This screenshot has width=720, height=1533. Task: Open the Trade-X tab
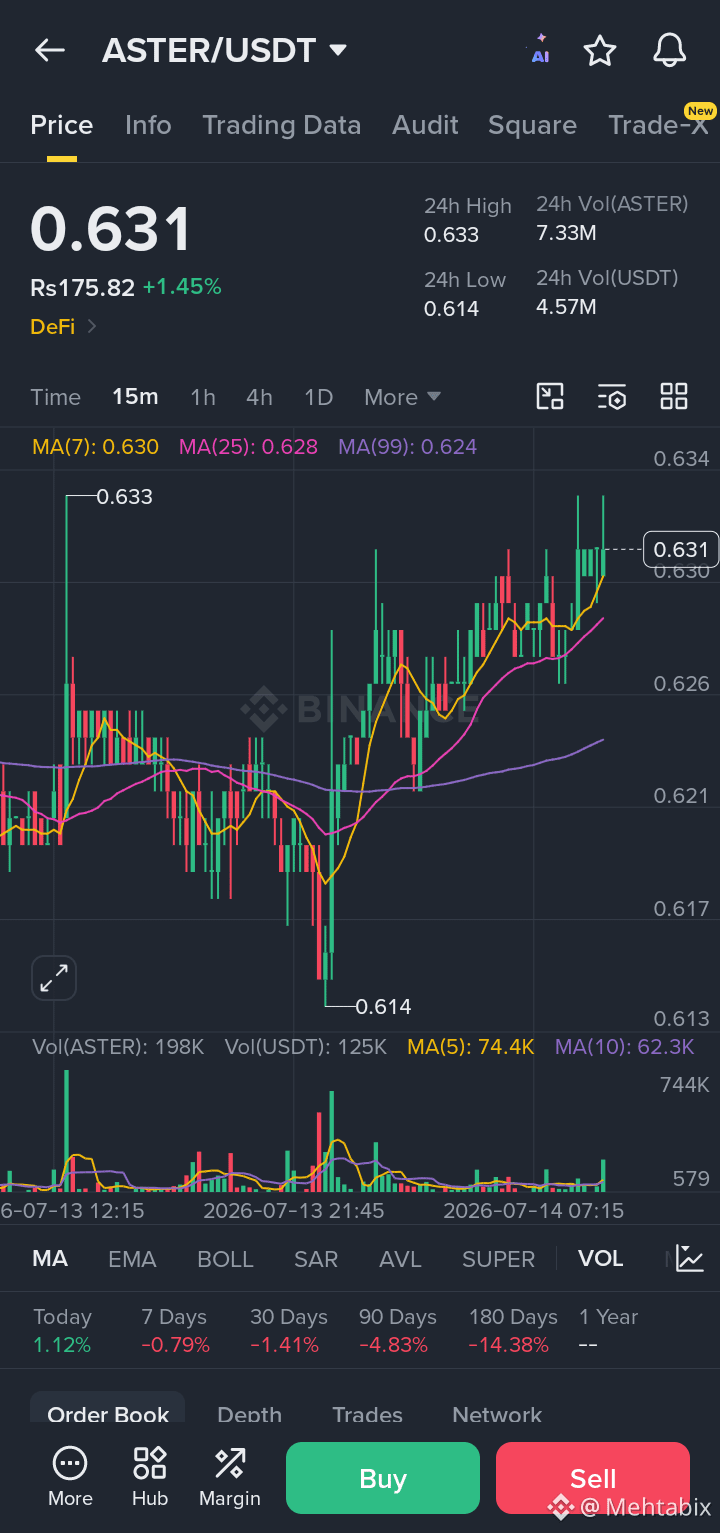pyautogui.click(x=658, y=125)
